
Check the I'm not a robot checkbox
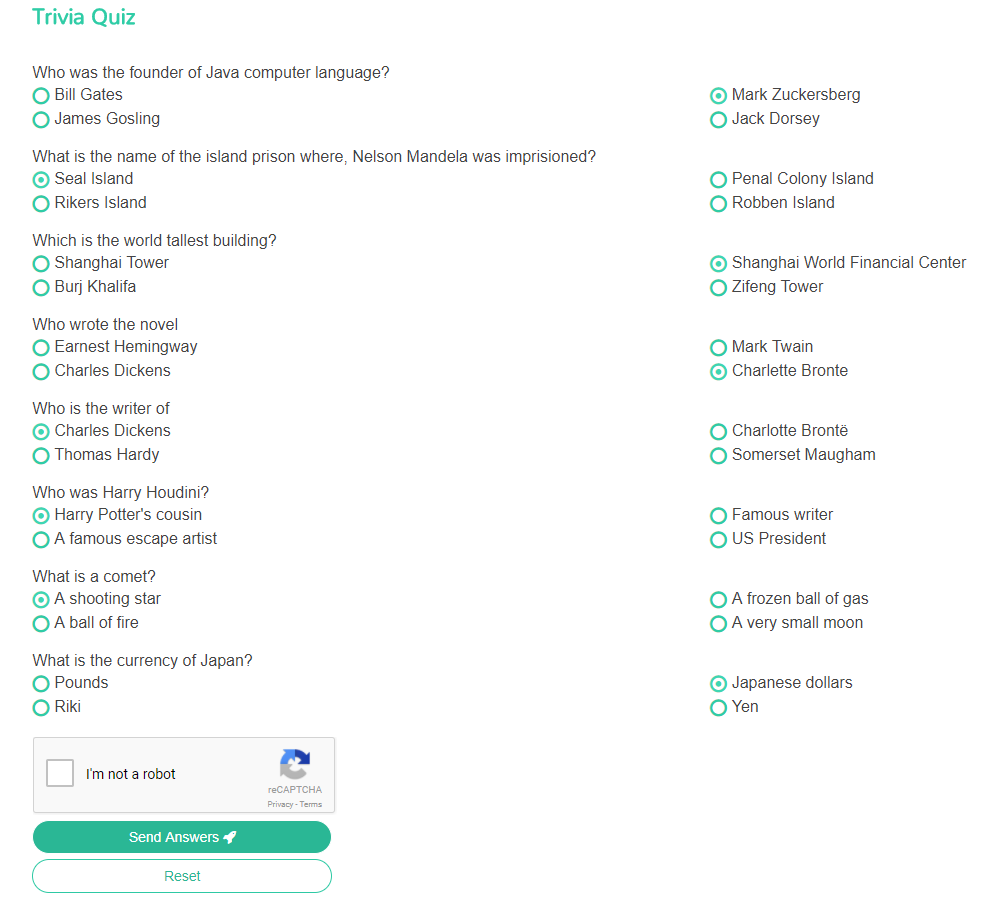point(60,773)
